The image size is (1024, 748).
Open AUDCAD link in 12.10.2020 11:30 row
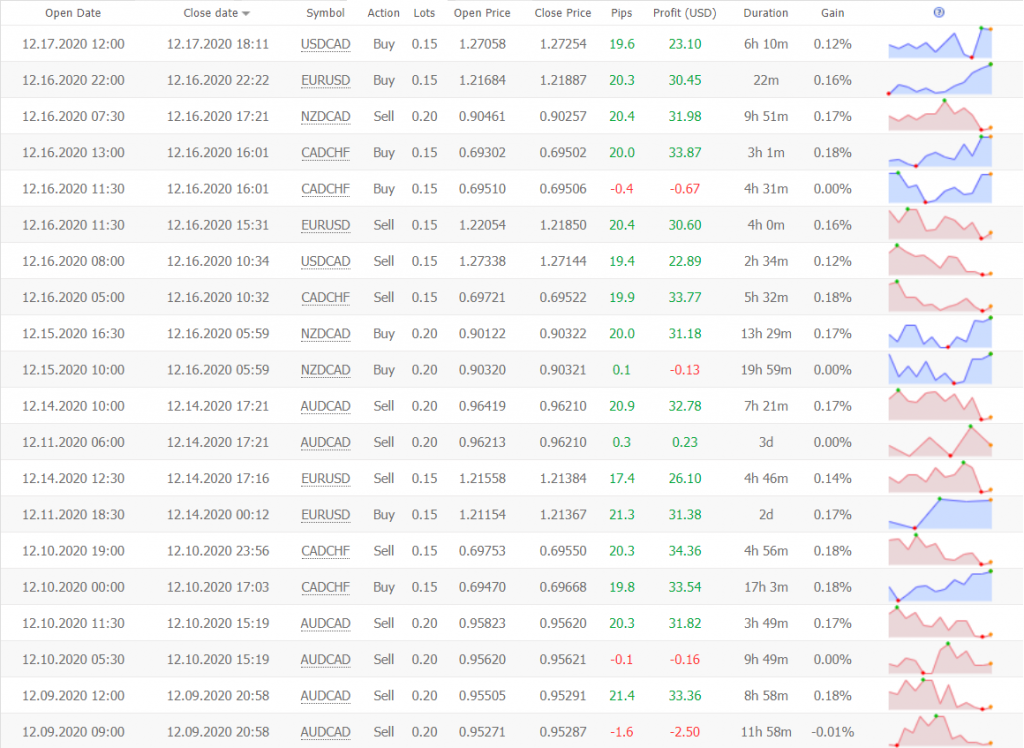tap(325, 624)
